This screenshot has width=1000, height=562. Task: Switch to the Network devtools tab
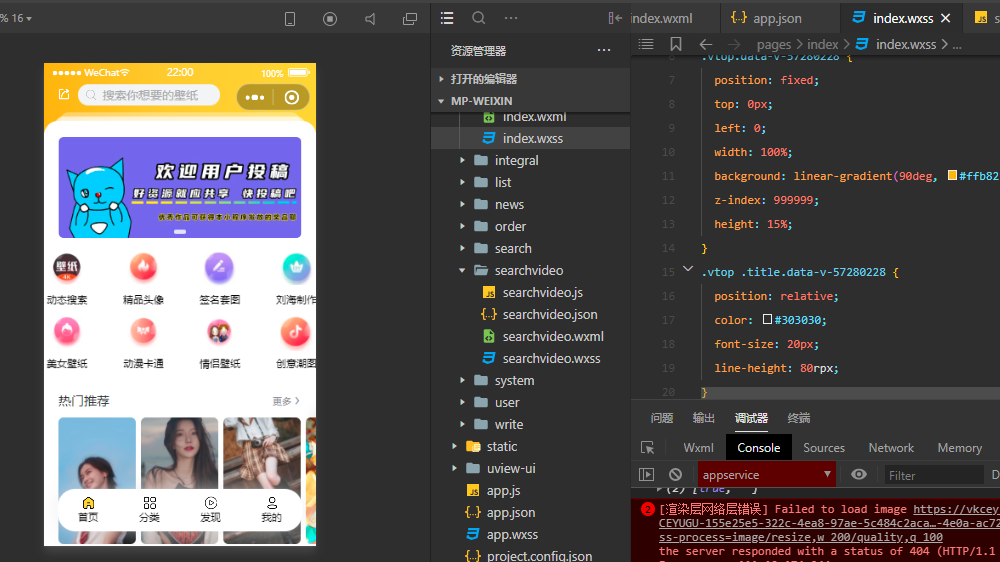[x=891, y=448]
